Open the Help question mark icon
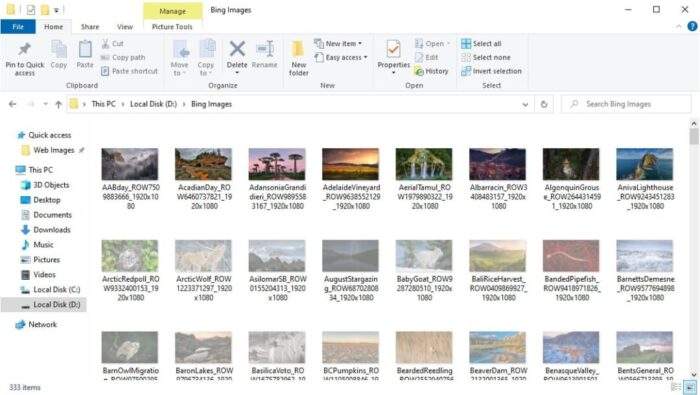This screenshot has height=395, width=700. pos(692,27)
